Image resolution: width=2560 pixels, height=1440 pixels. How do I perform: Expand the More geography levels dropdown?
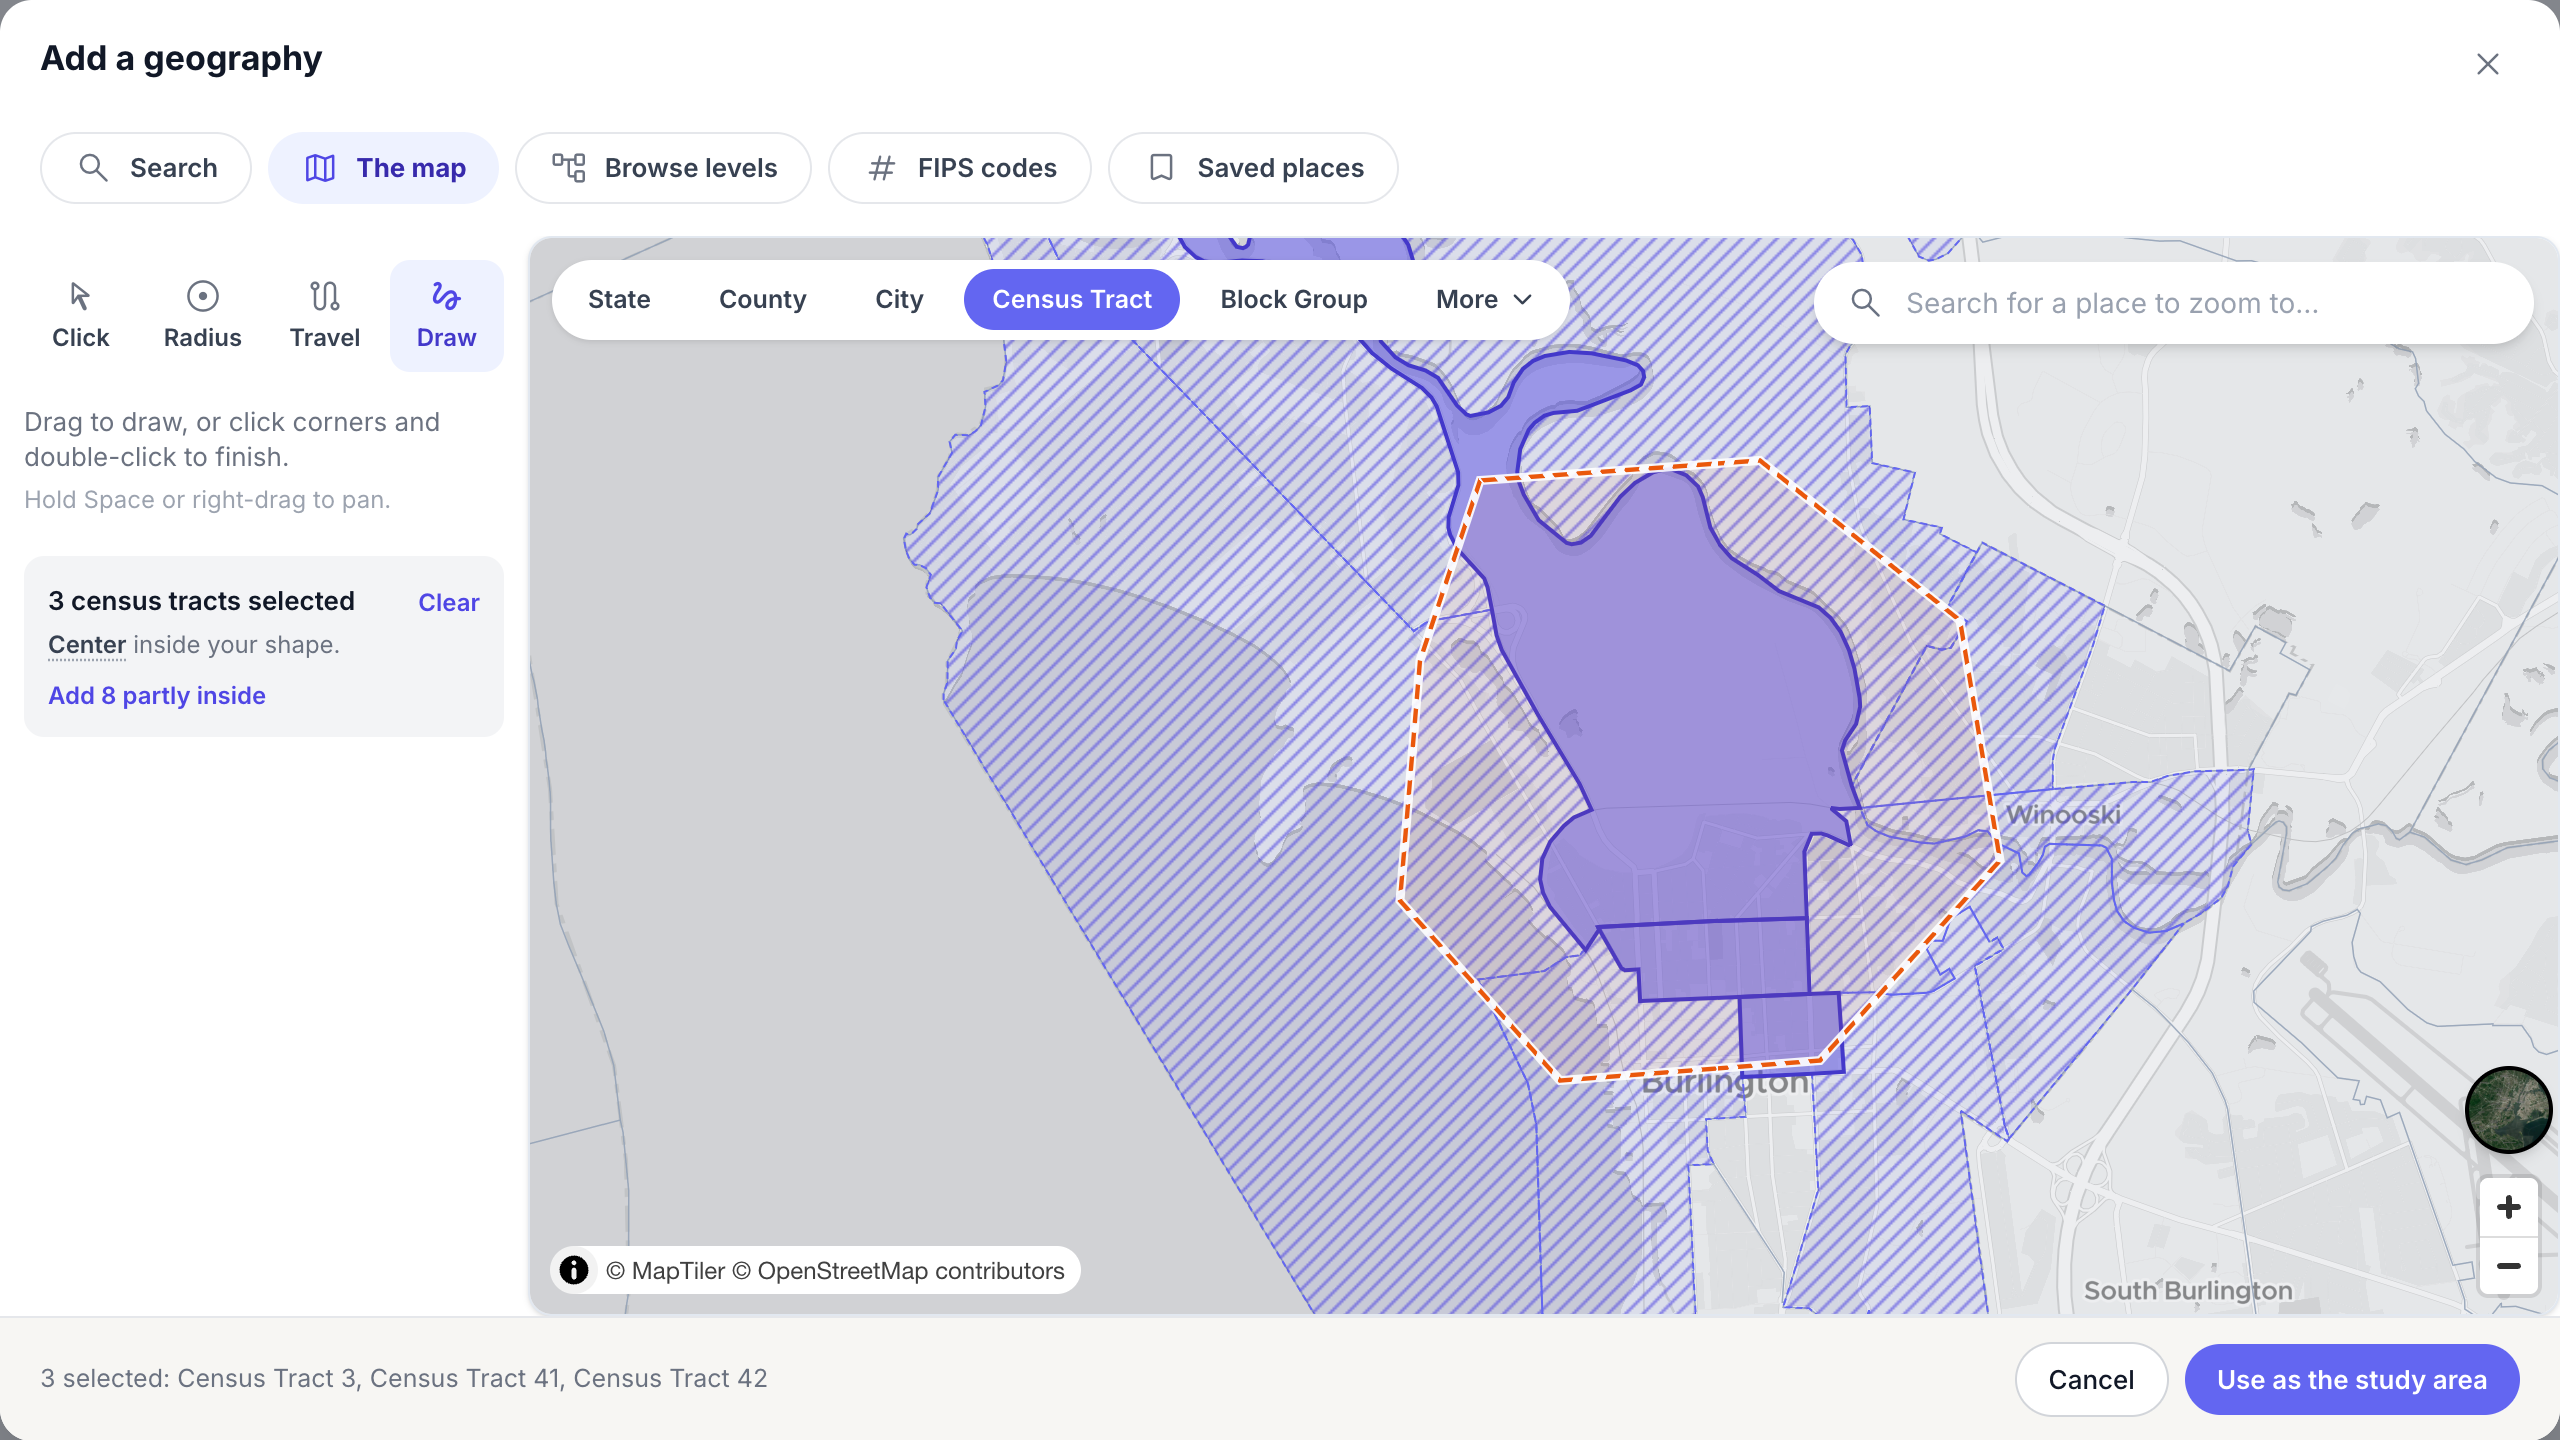click(1484, 299)
